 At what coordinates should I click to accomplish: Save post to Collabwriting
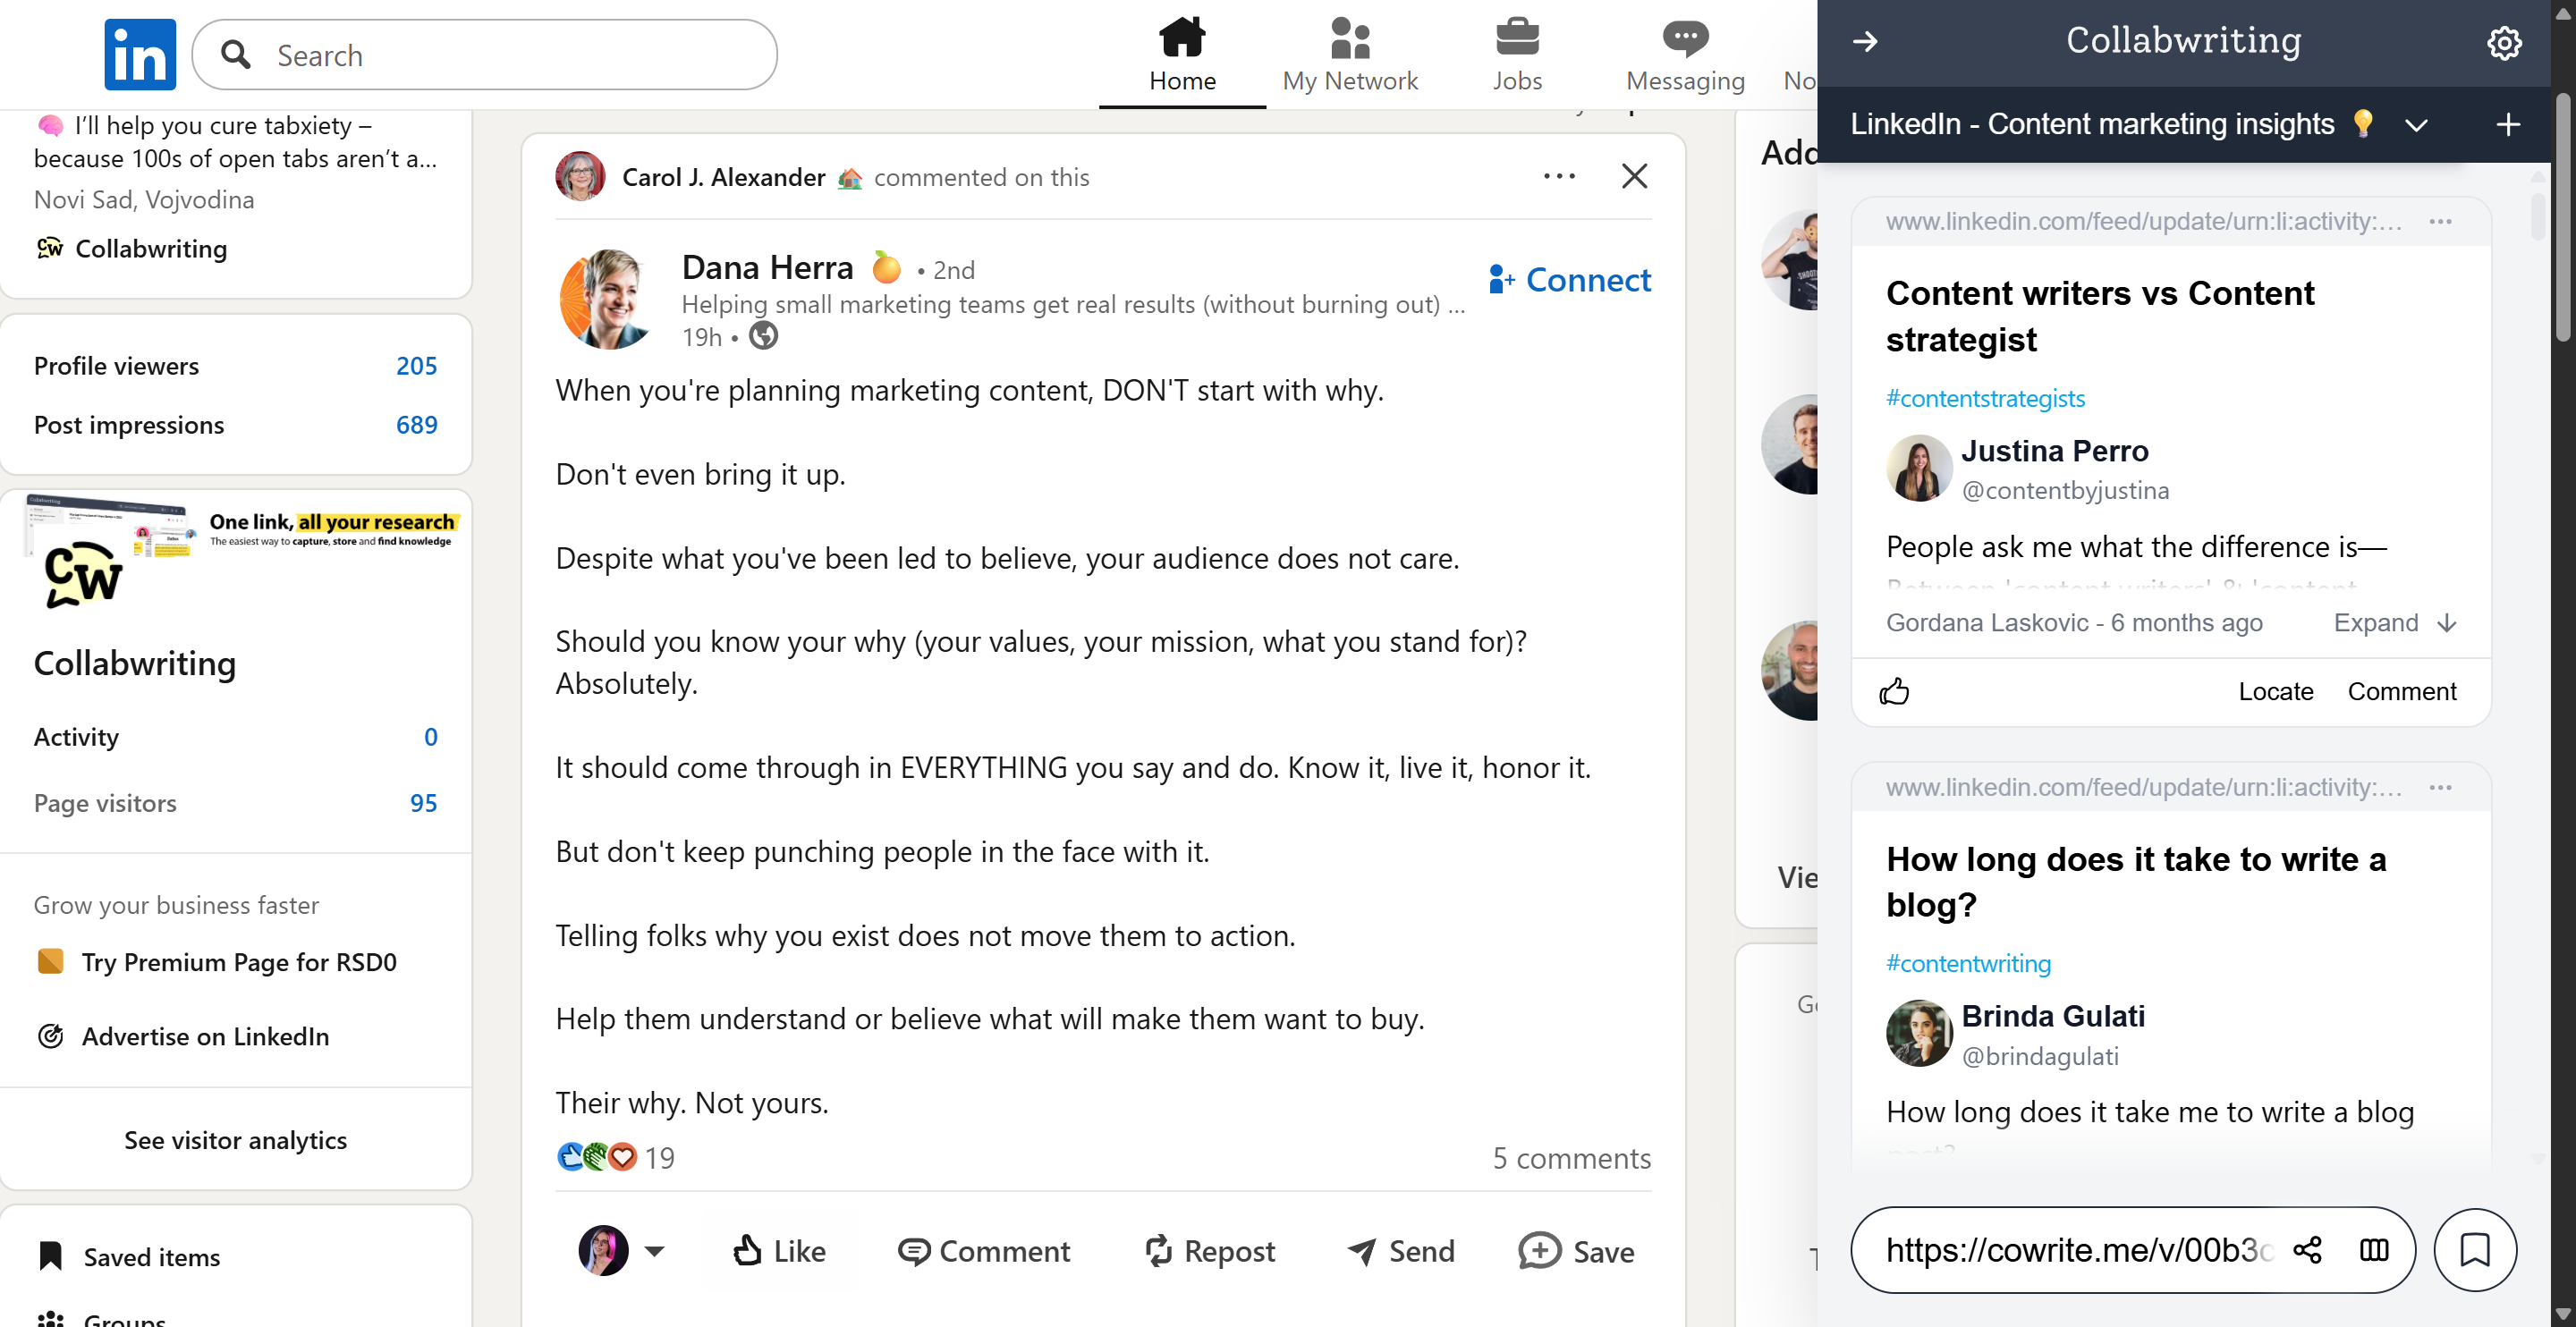click(1576, 1251)
